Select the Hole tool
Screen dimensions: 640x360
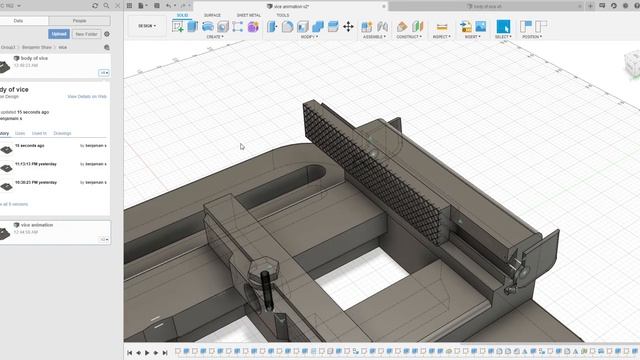[x=223, y=27]
